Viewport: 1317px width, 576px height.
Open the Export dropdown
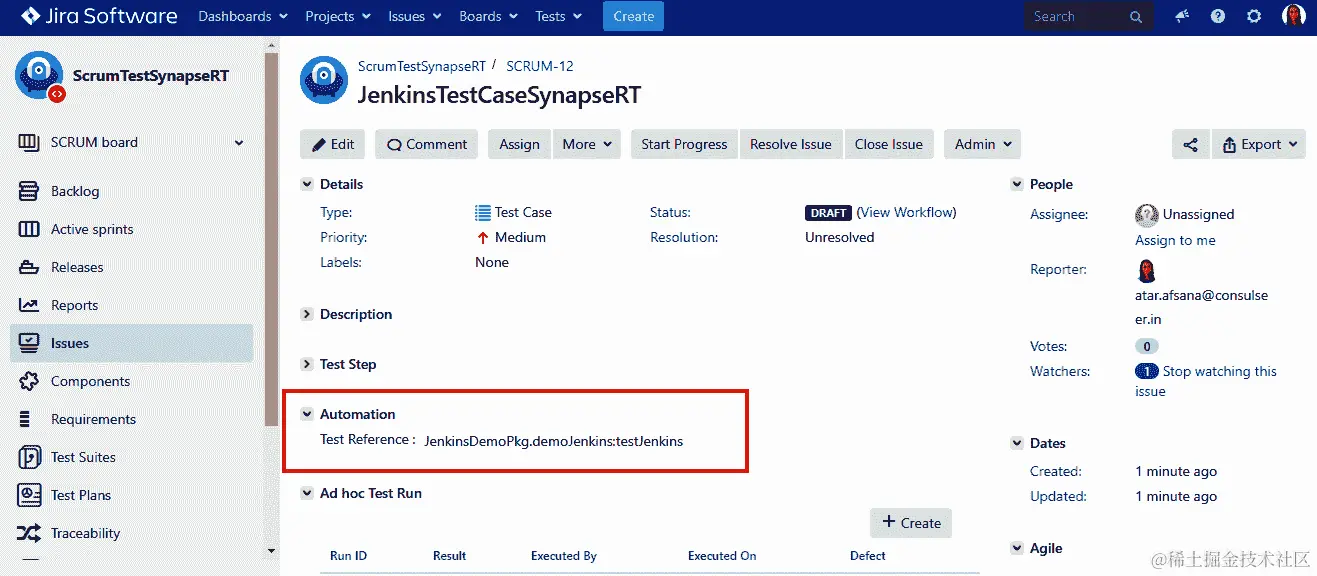coord(1258,144)
